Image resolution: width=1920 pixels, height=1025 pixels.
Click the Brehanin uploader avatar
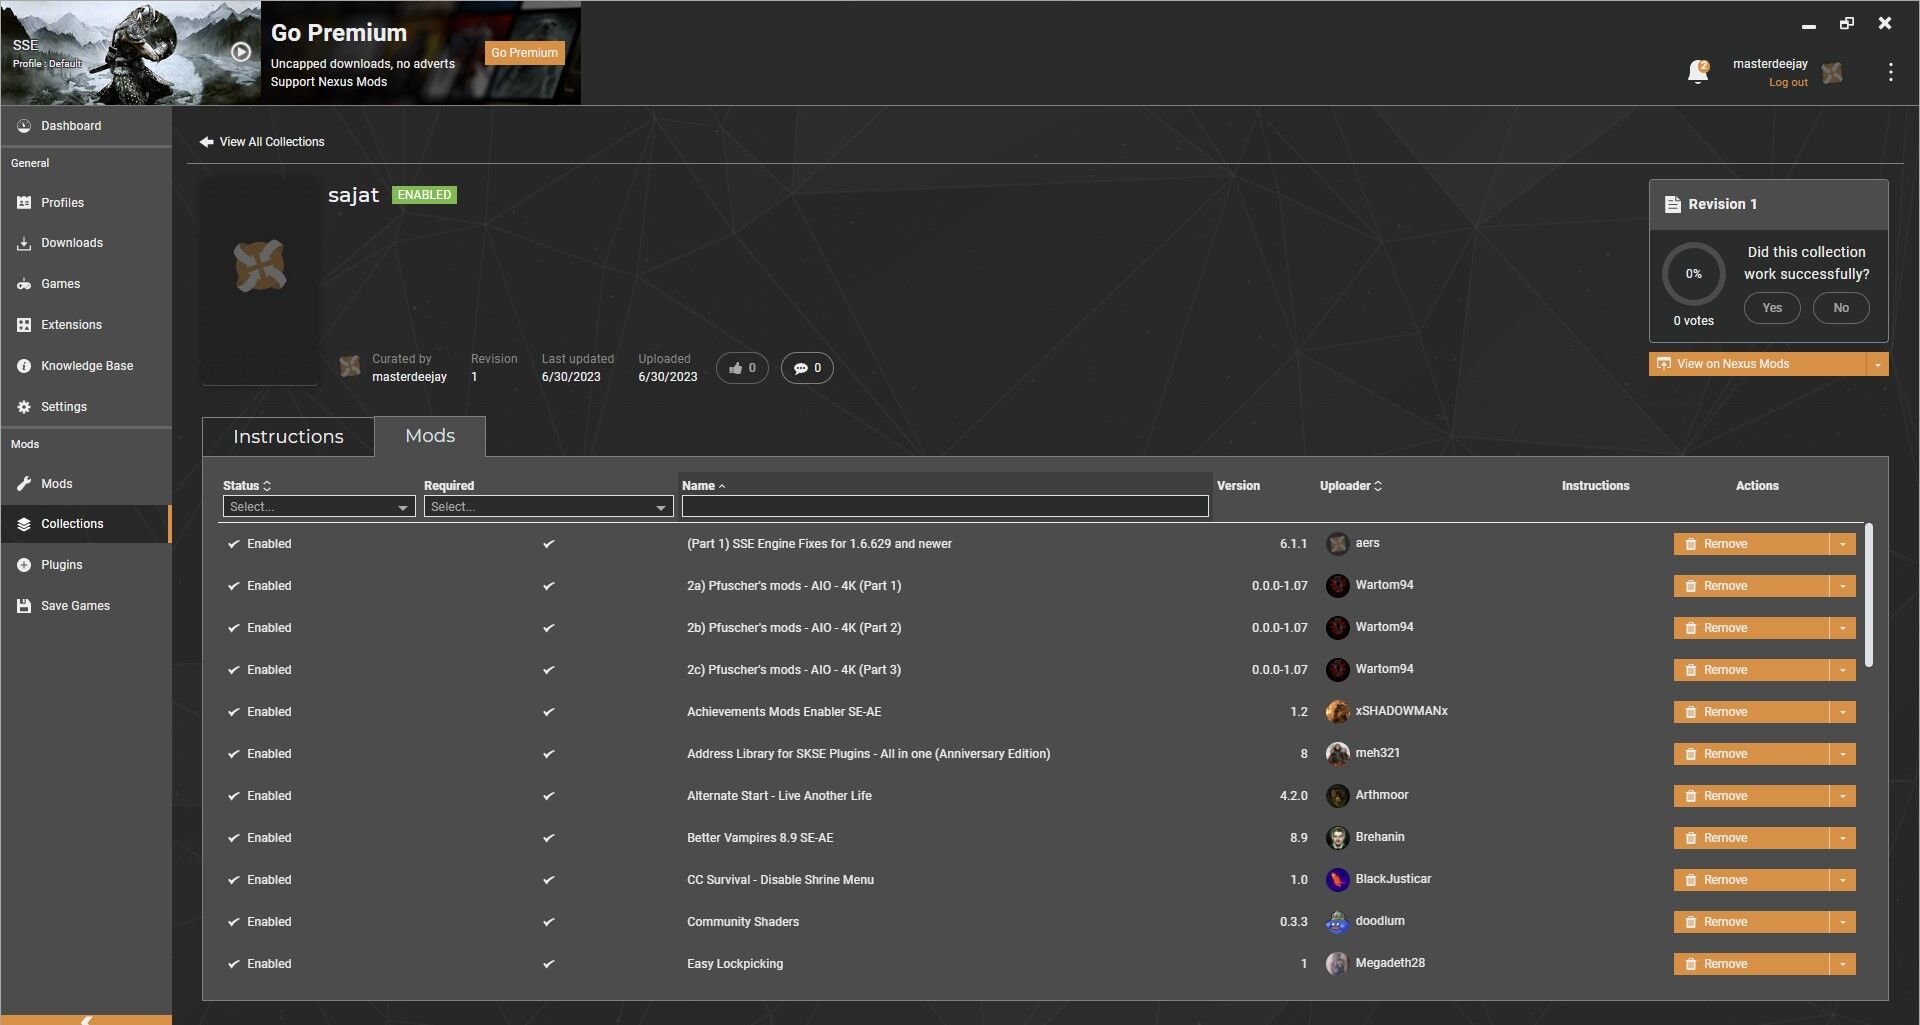pyautogui.click(x=1337, y=838)
